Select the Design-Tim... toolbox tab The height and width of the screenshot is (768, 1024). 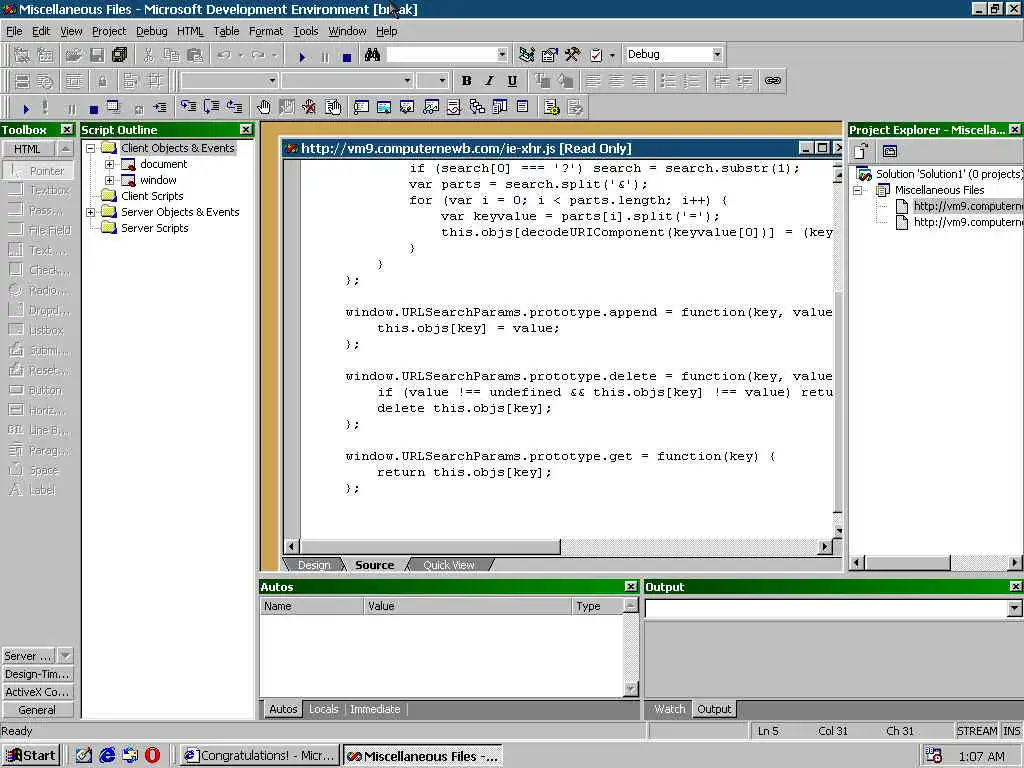(x=37, y=674)
